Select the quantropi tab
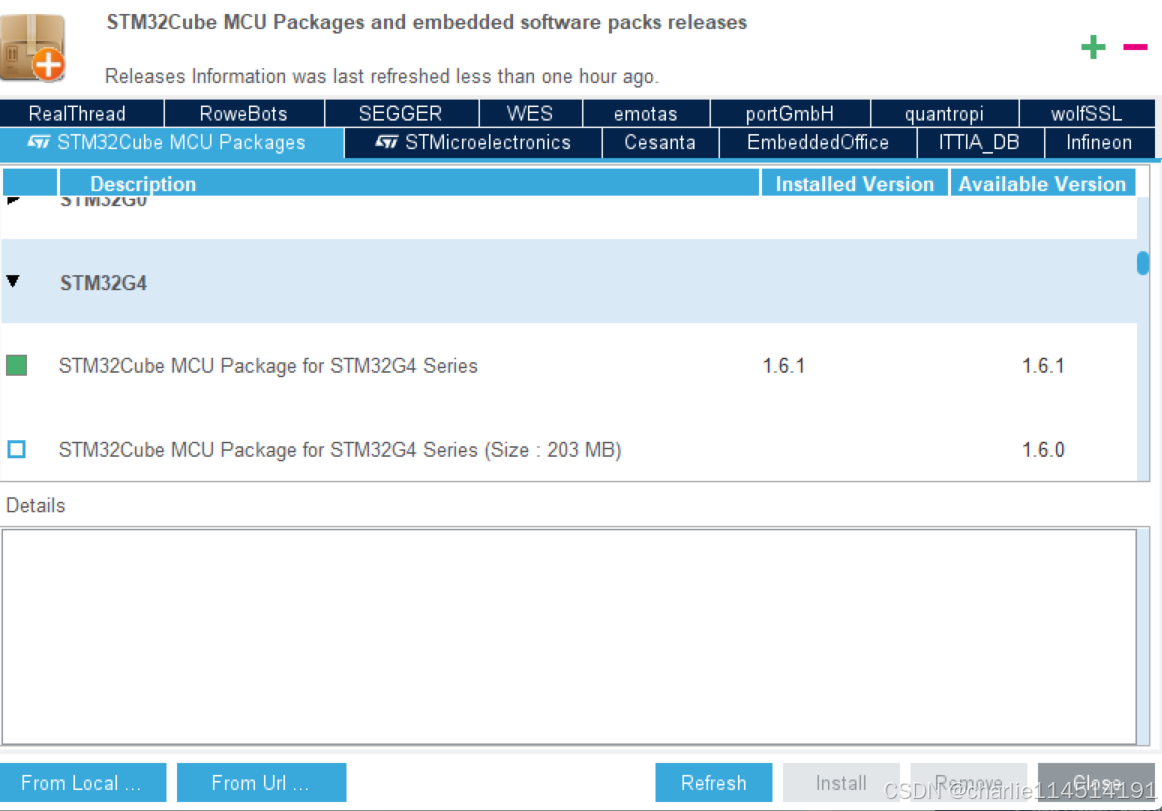1162x811 pixels. [x=945, y=113]
